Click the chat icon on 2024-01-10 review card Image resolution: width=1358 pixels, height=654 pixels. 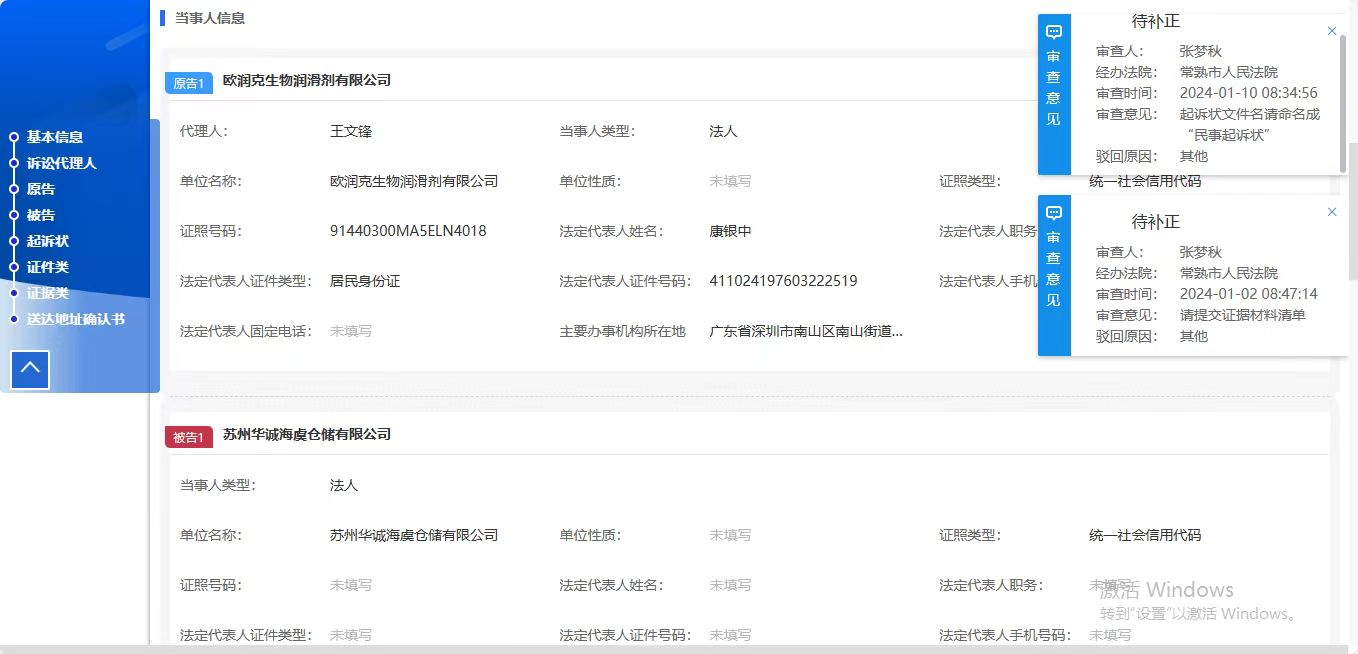[1054, 32]
